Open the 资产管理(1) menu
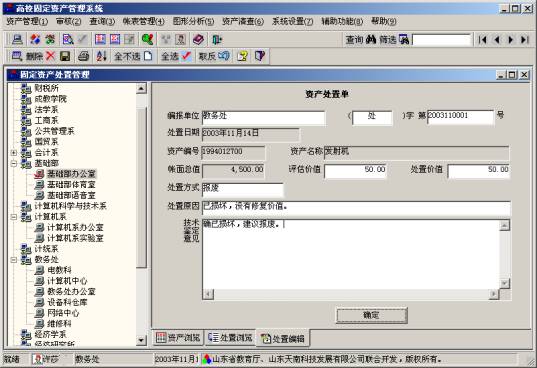Screen dimensions: 537x368 27,22
